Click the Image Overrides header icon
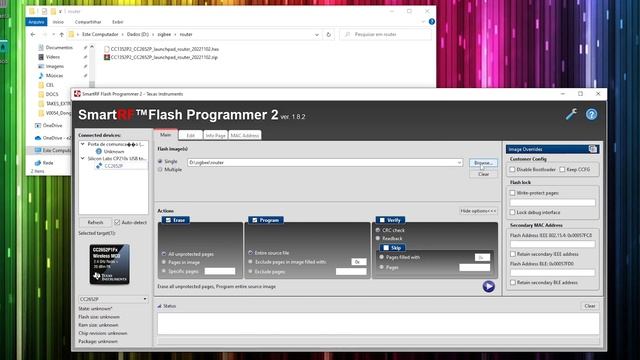Viewport: 640px width, 360px height. pyautogui.click(x=593, y=149)
